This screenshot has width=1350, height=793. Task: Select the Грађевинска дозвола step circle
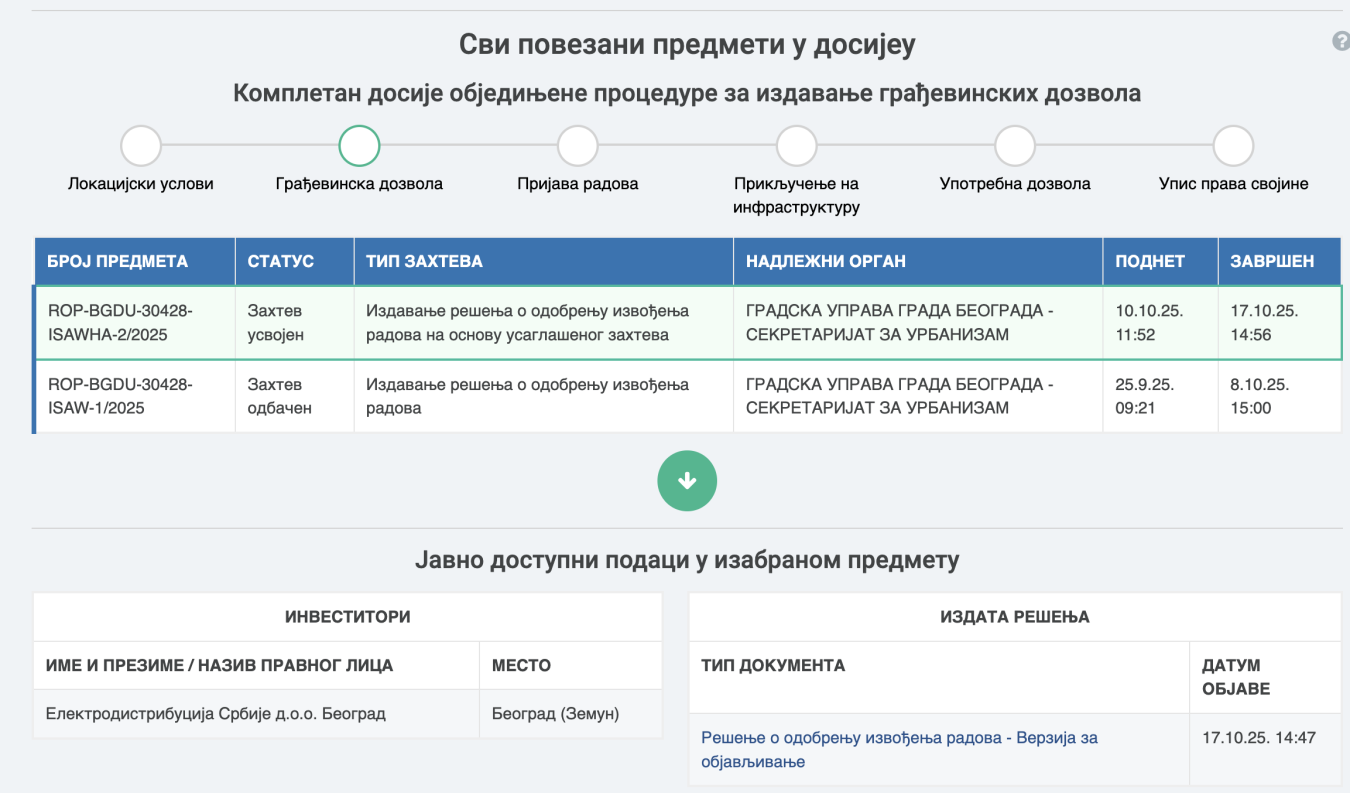(x=359, y=146)
